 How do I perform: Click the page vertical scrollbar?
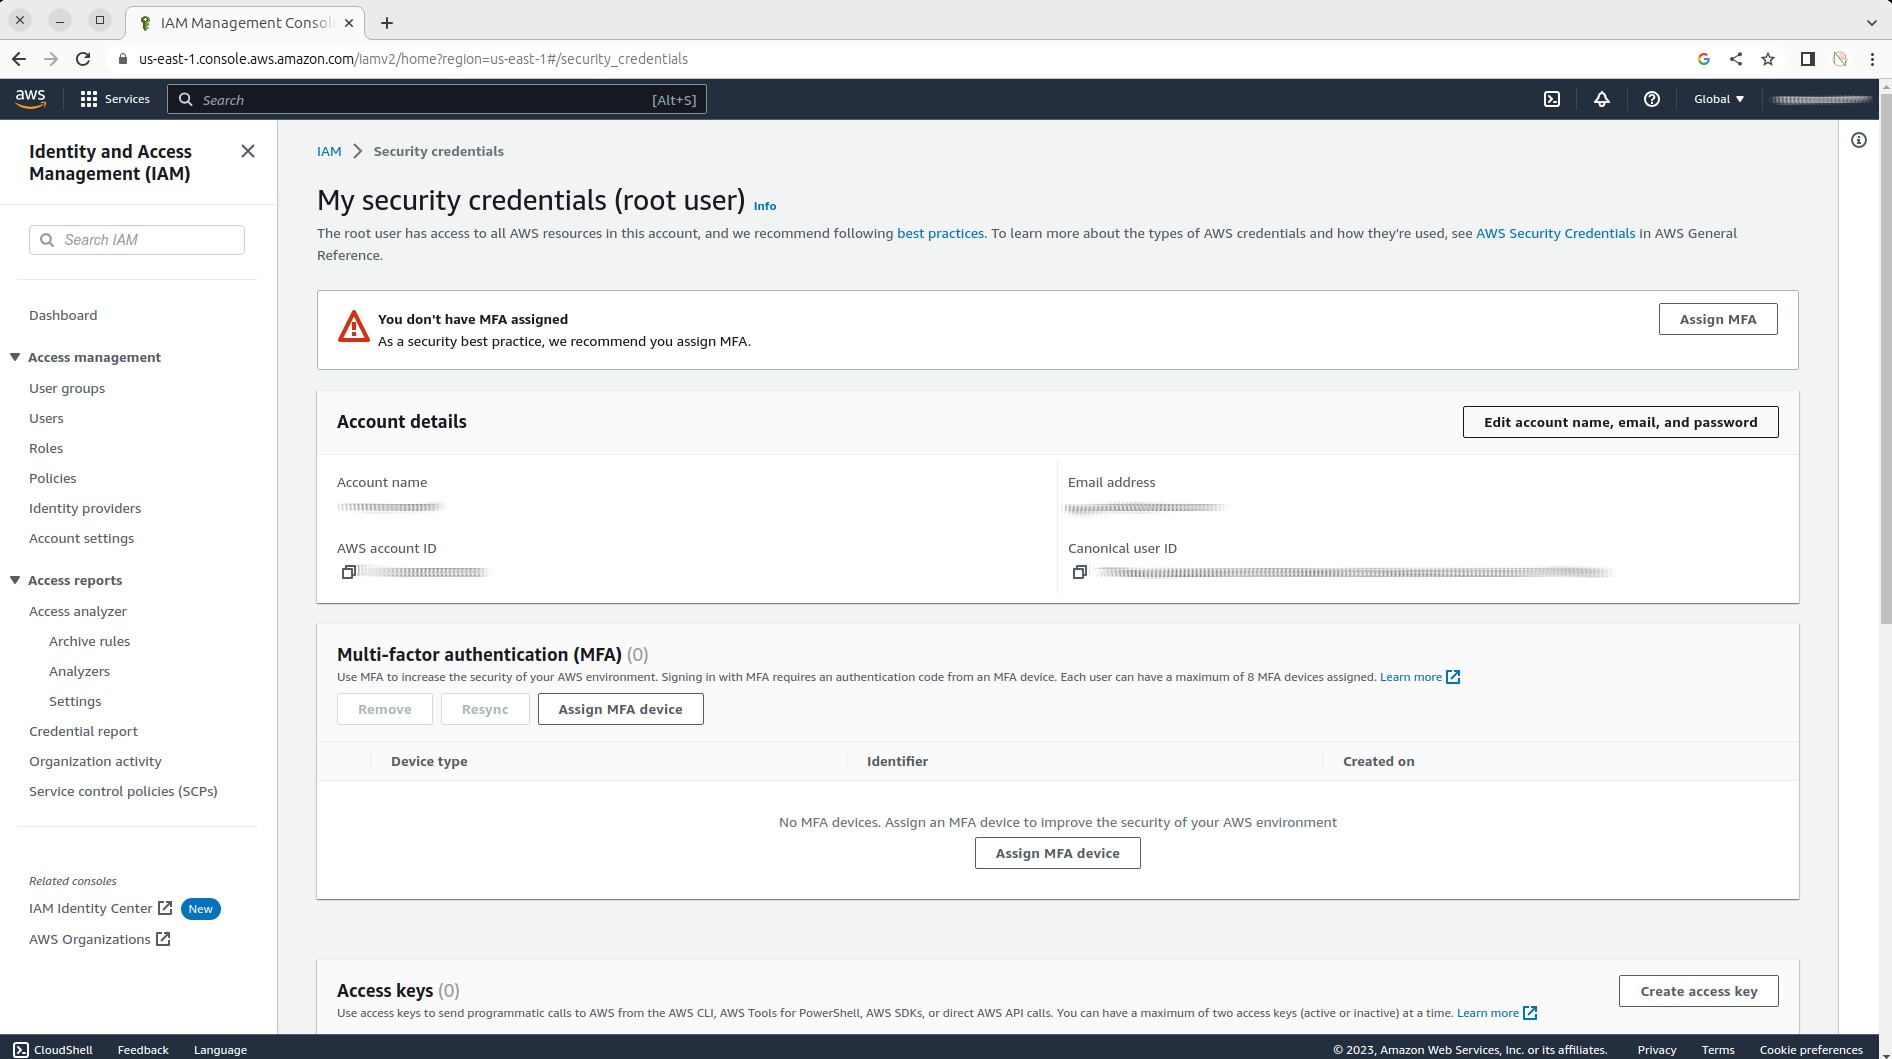1885,360
